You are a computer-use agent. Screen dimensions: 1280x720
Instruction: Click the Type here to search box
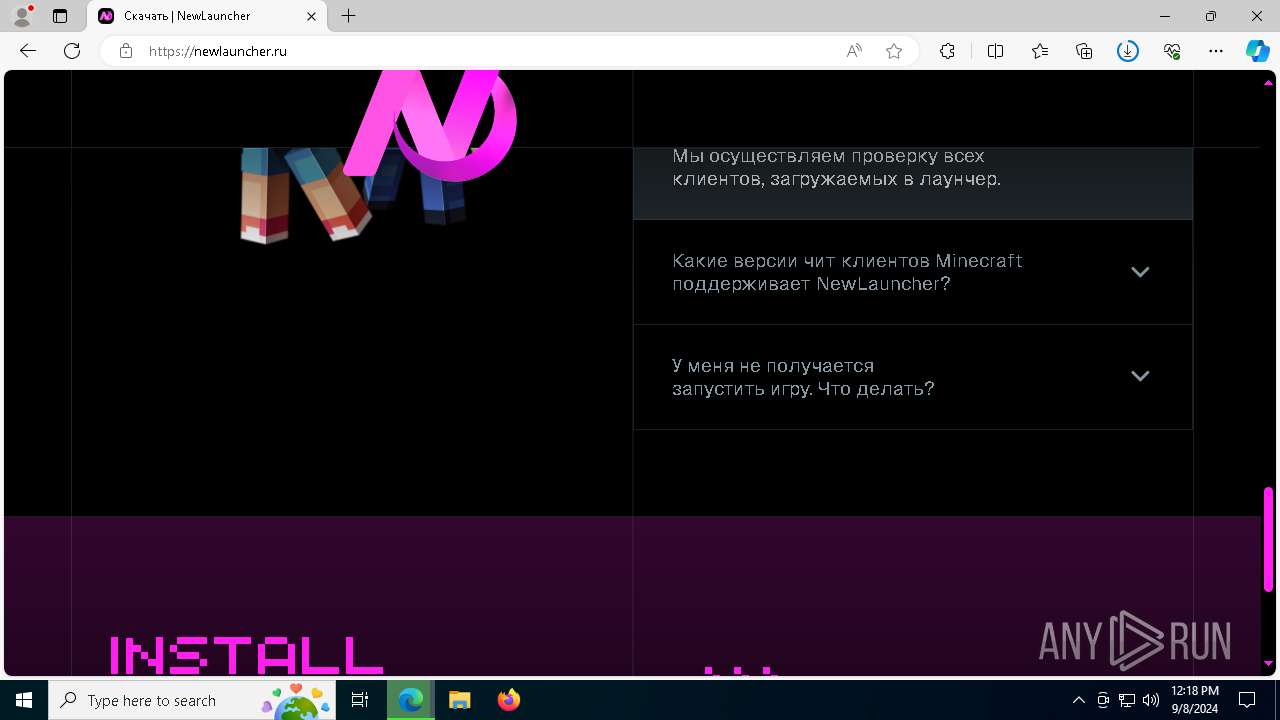(x=193, y=700)
